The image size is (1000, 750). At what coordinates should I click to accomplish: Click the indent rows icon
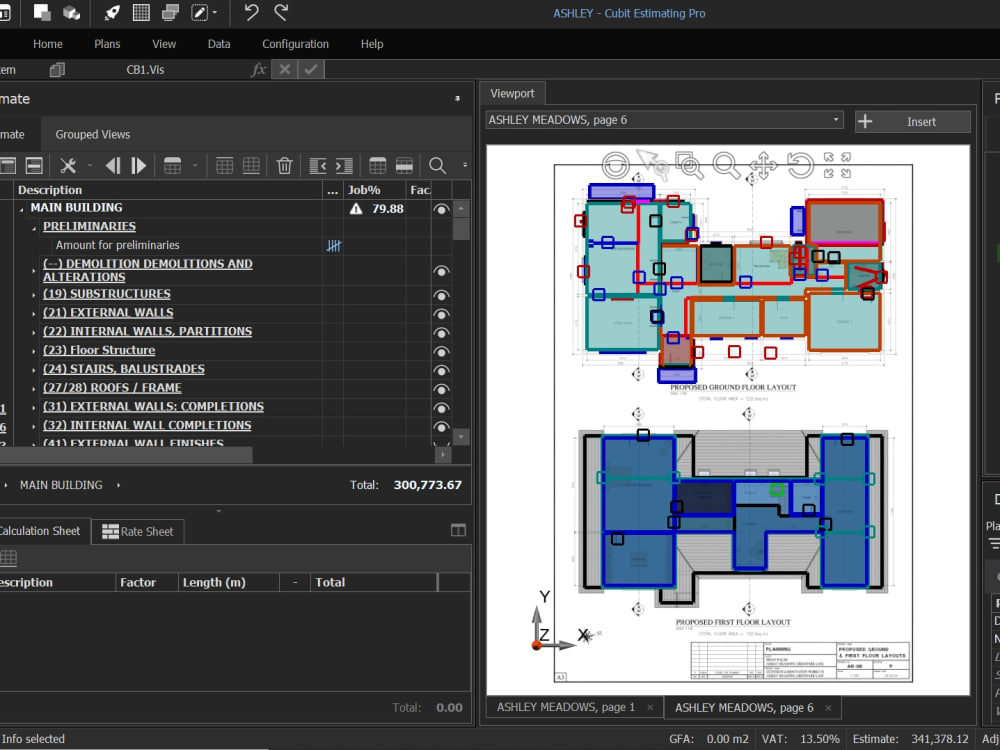(344, 166)
